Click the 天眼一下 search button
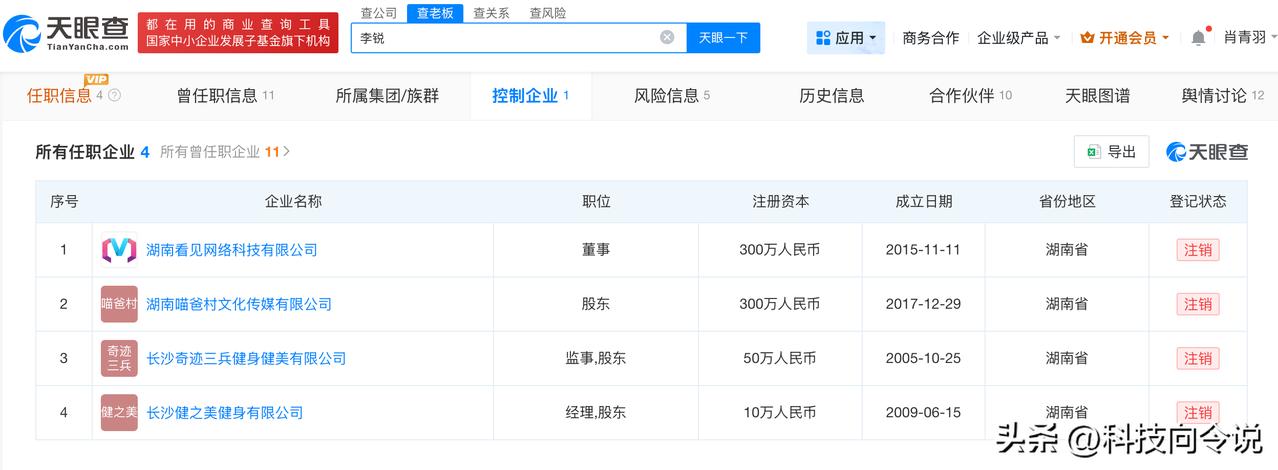Screen dimensions: 1278x470 (723, 38)
